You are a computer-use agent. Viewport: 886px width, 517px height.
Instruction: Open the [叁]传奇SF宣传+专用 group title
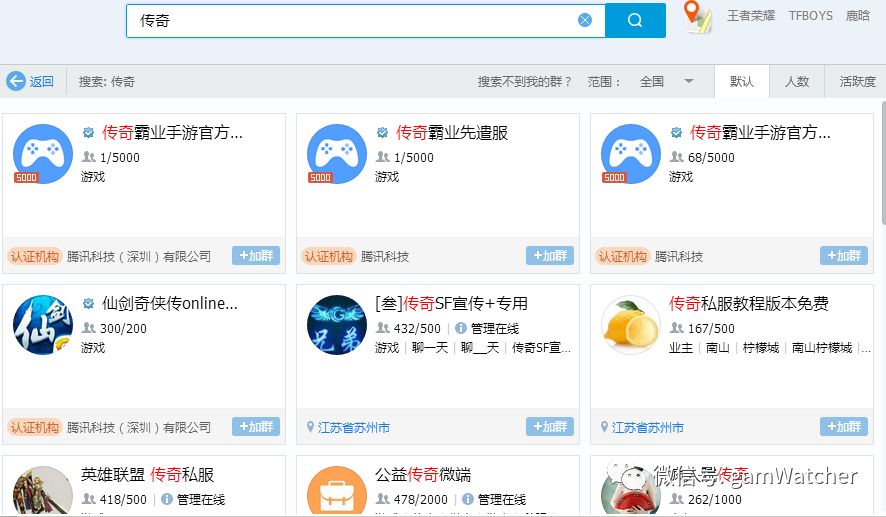[x=451, y=304]
